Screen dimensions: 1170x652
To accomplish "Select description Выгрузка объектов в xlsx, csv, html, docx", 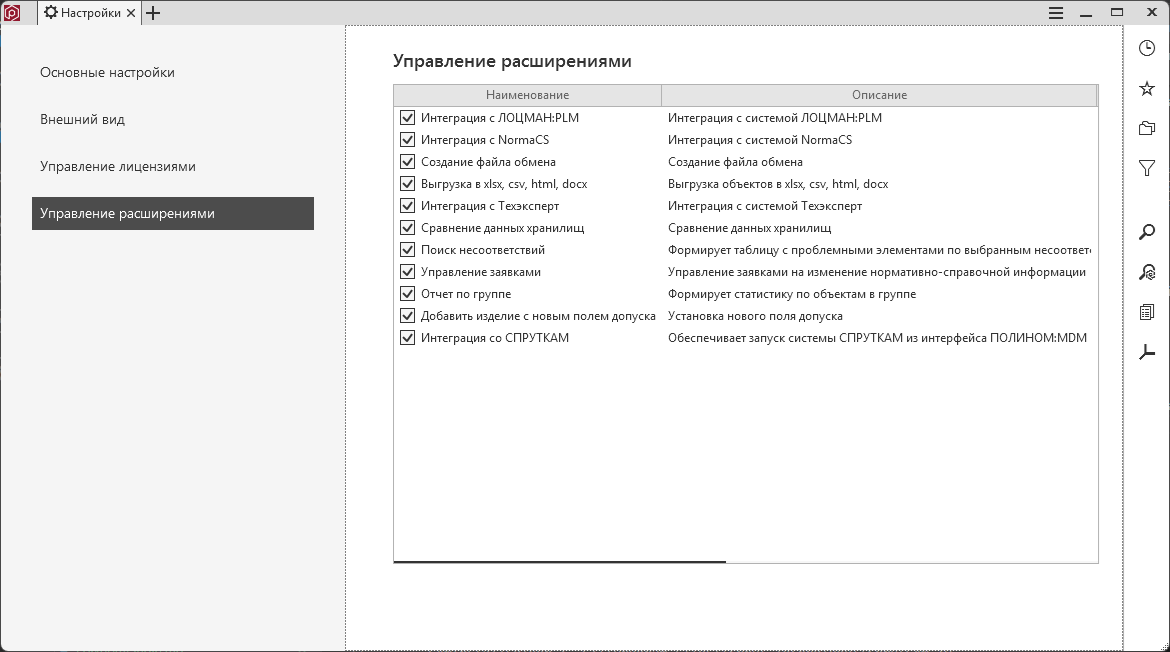I will [x=778, y=184].
